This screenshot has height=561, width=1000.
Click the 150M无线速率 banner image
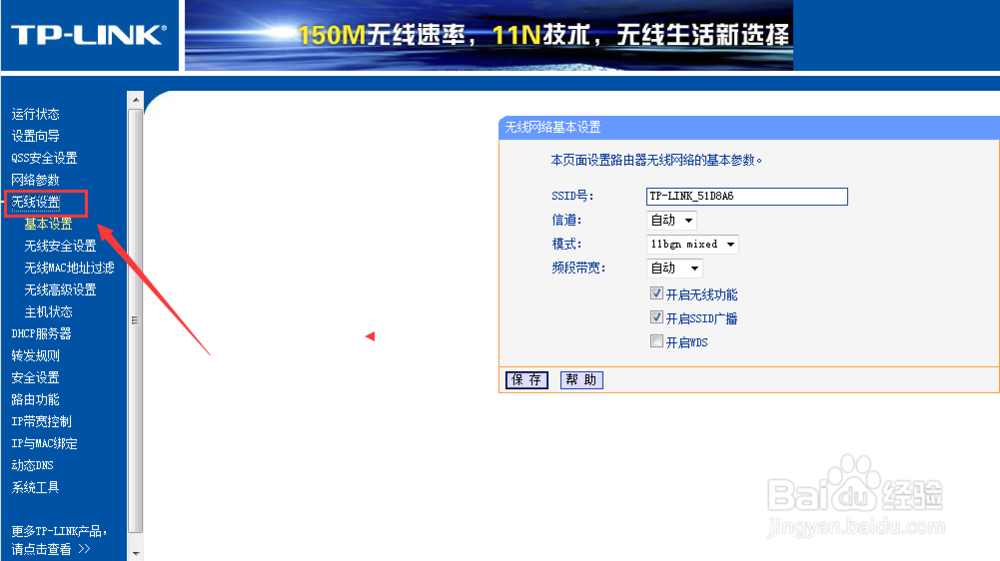[489, 35]
